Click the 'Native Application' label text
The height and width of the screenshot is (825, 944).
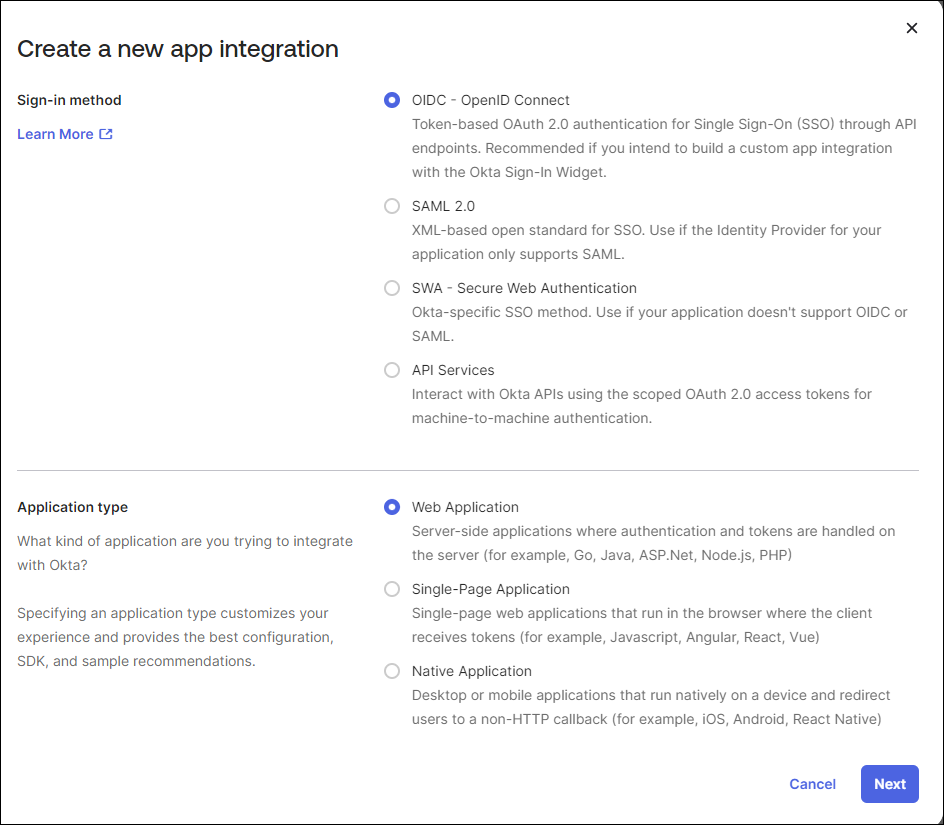click(471, 671)
